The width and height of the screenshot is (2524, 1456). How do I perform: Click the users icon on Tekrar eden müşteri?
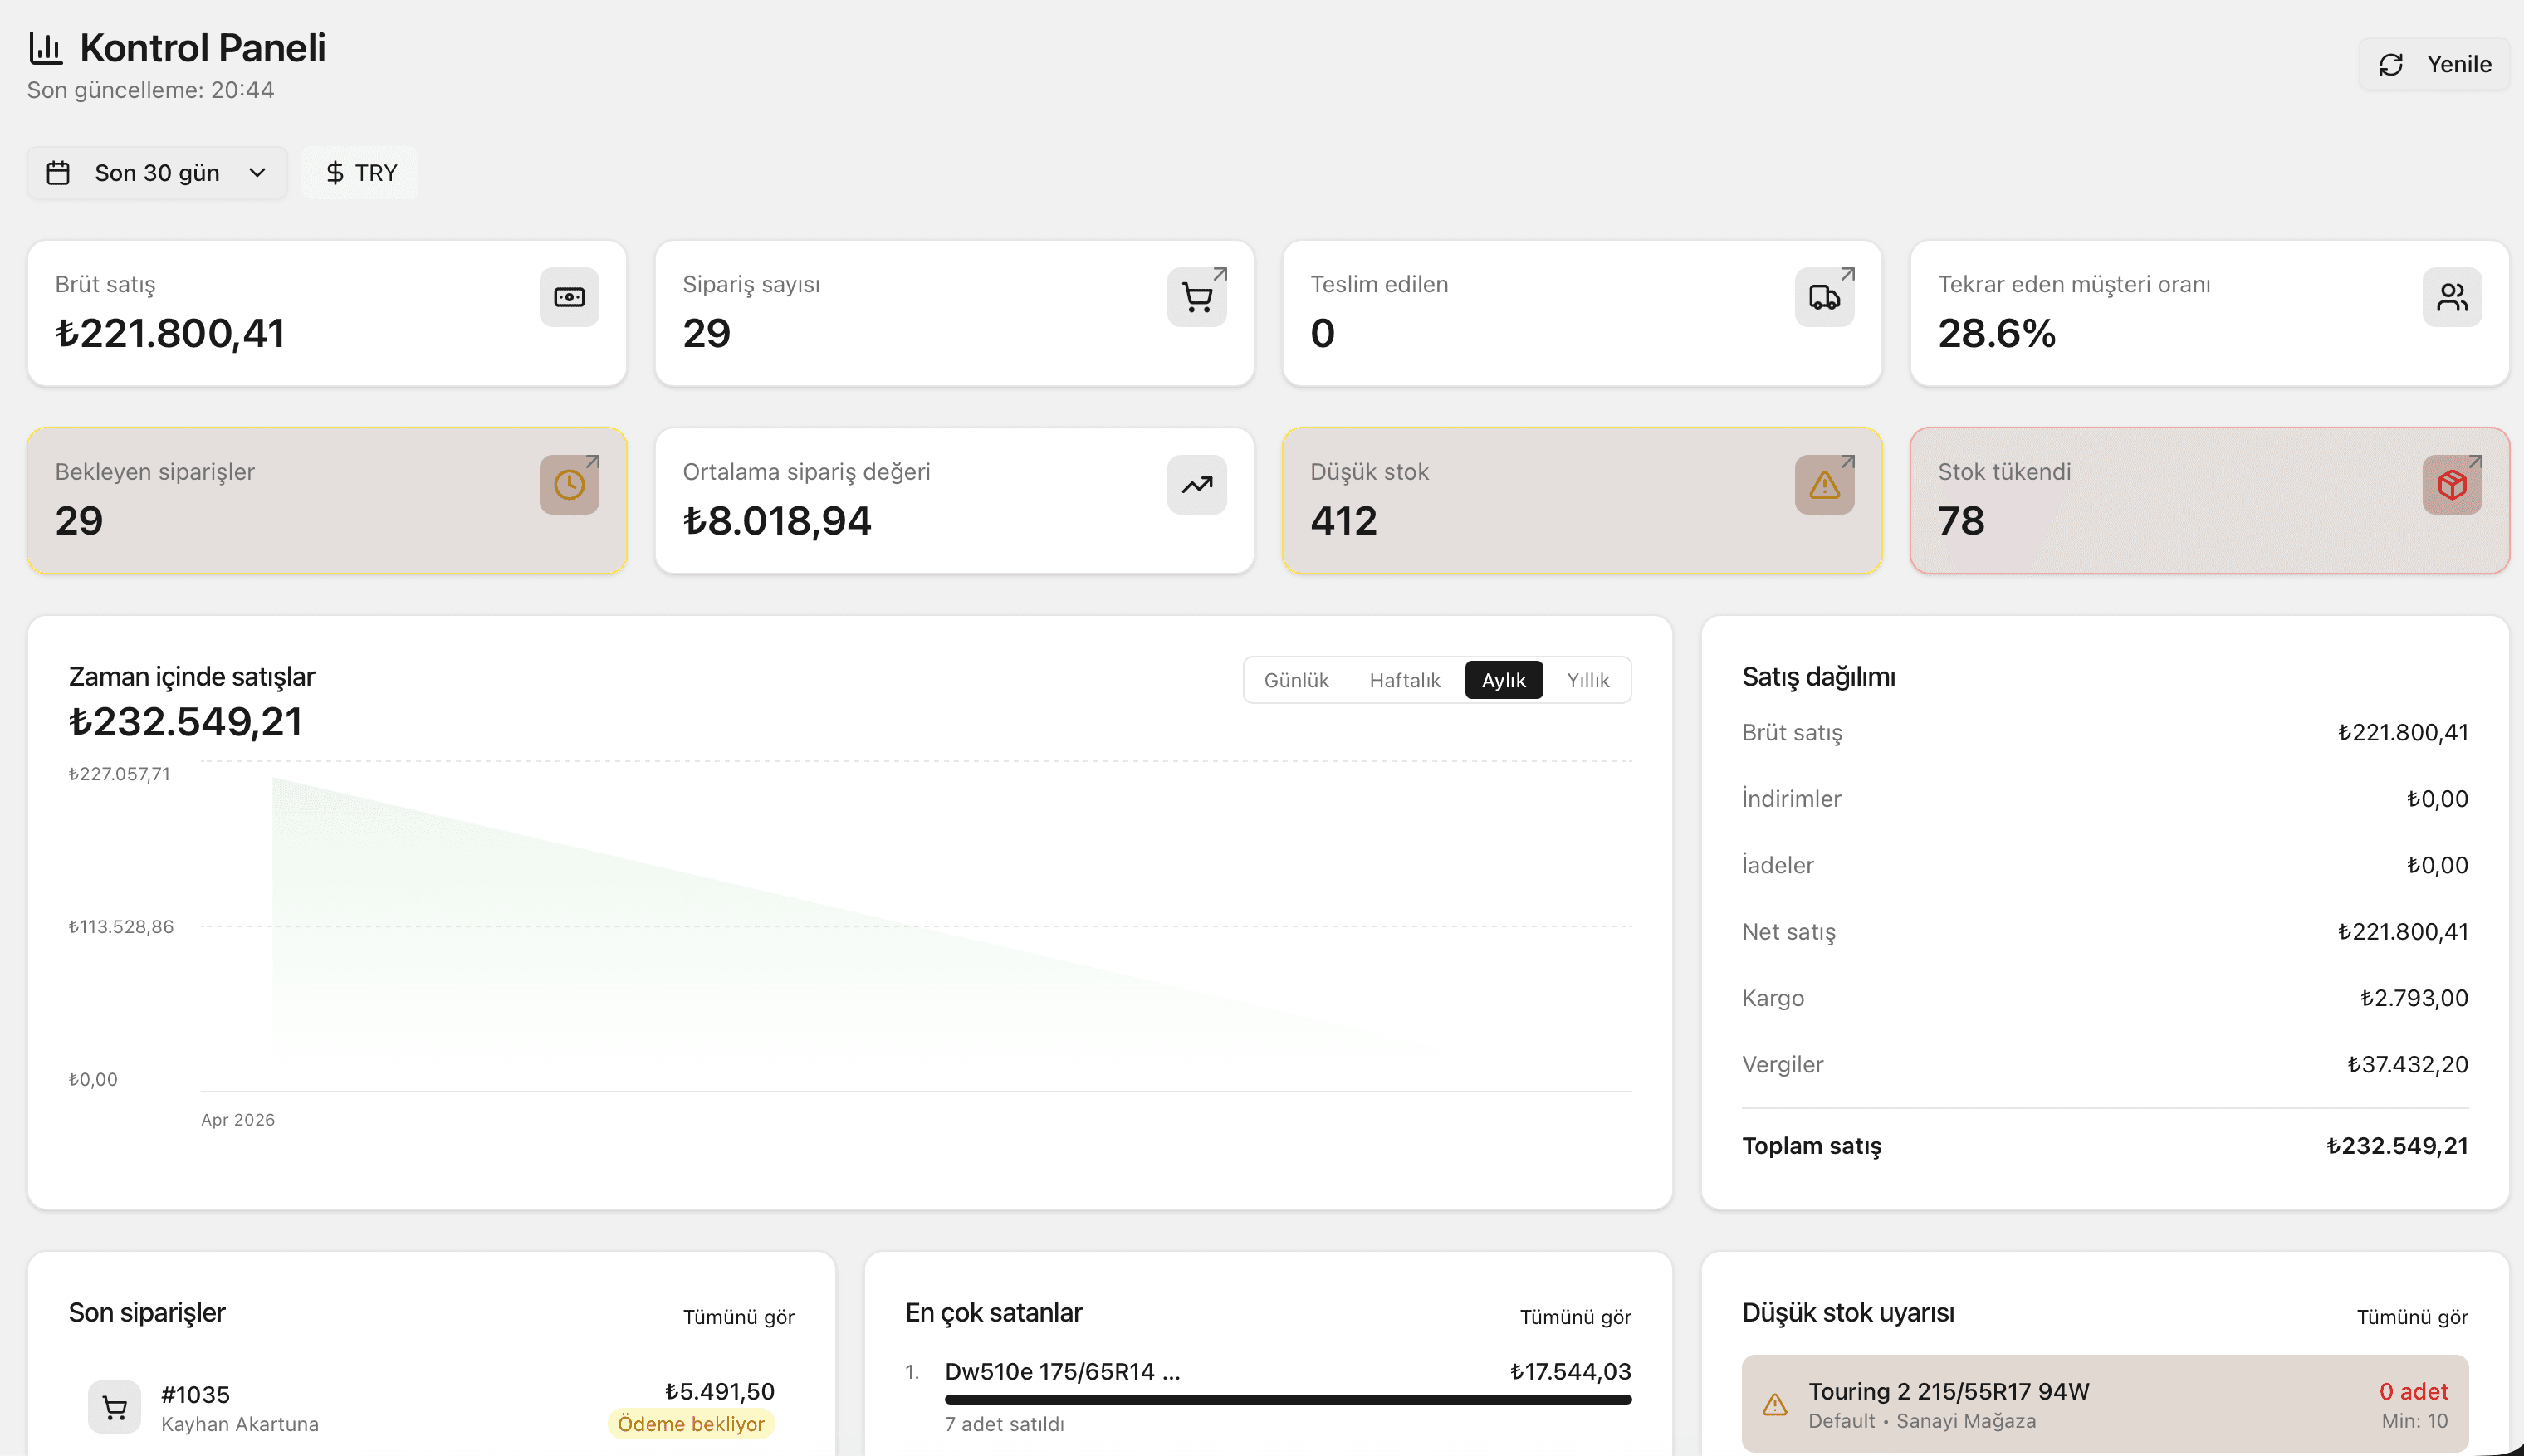click(x=2452, y=297)
